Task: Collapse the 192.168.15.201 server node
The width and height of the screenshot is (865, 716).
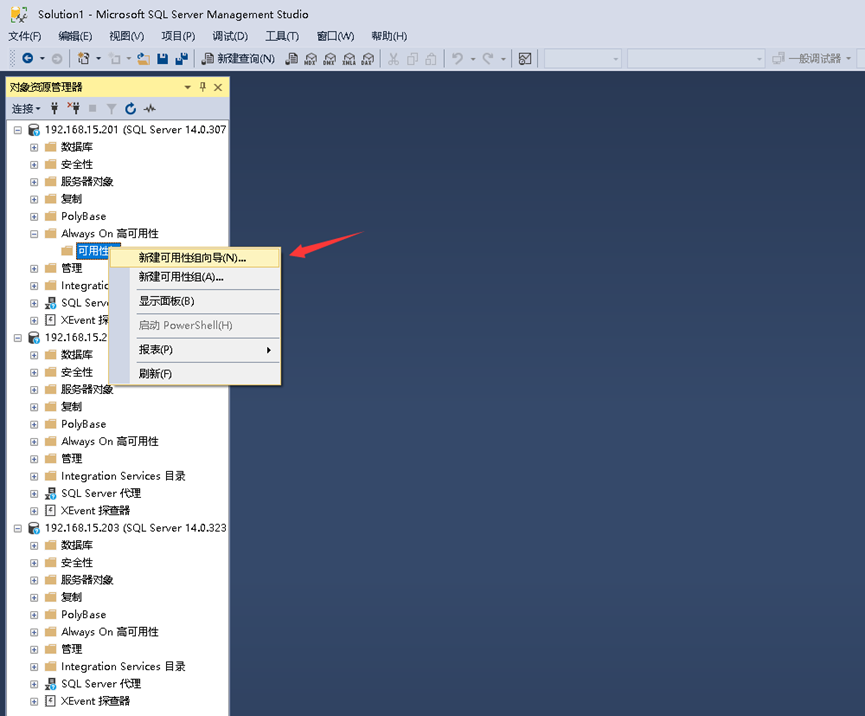Action: click(x=18, y=130)
